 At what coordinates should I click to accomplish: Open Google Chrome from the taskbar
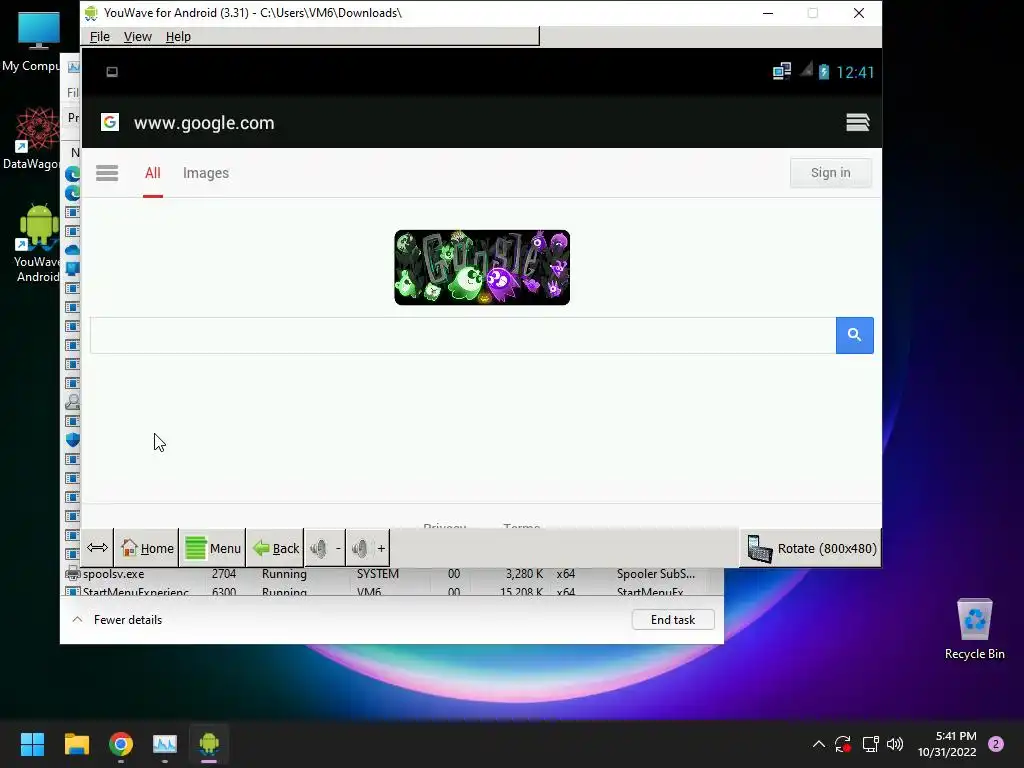click(x=121, y=744)
